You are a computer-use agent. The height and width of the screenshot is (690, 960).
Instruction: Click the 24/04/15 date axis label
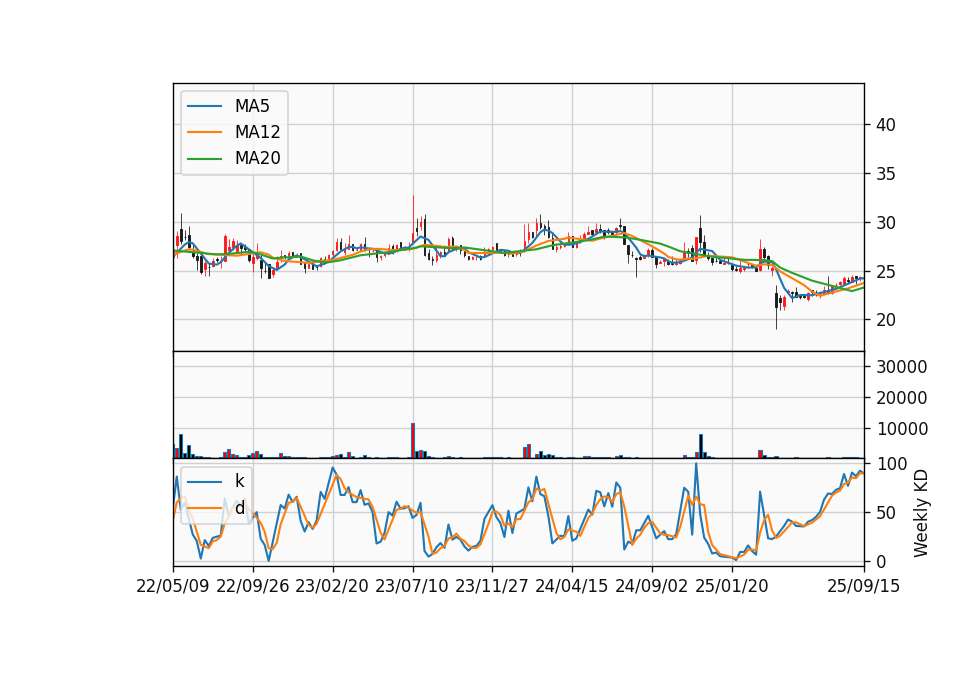(x=572, y=586)
